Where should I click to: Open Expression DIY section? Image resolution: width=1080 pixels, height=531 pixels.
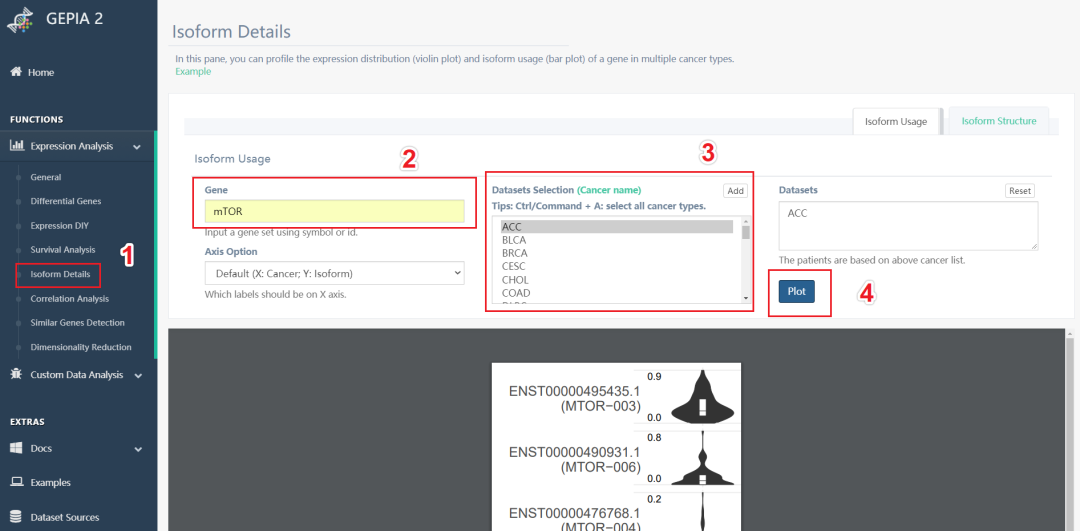(59, 225)
